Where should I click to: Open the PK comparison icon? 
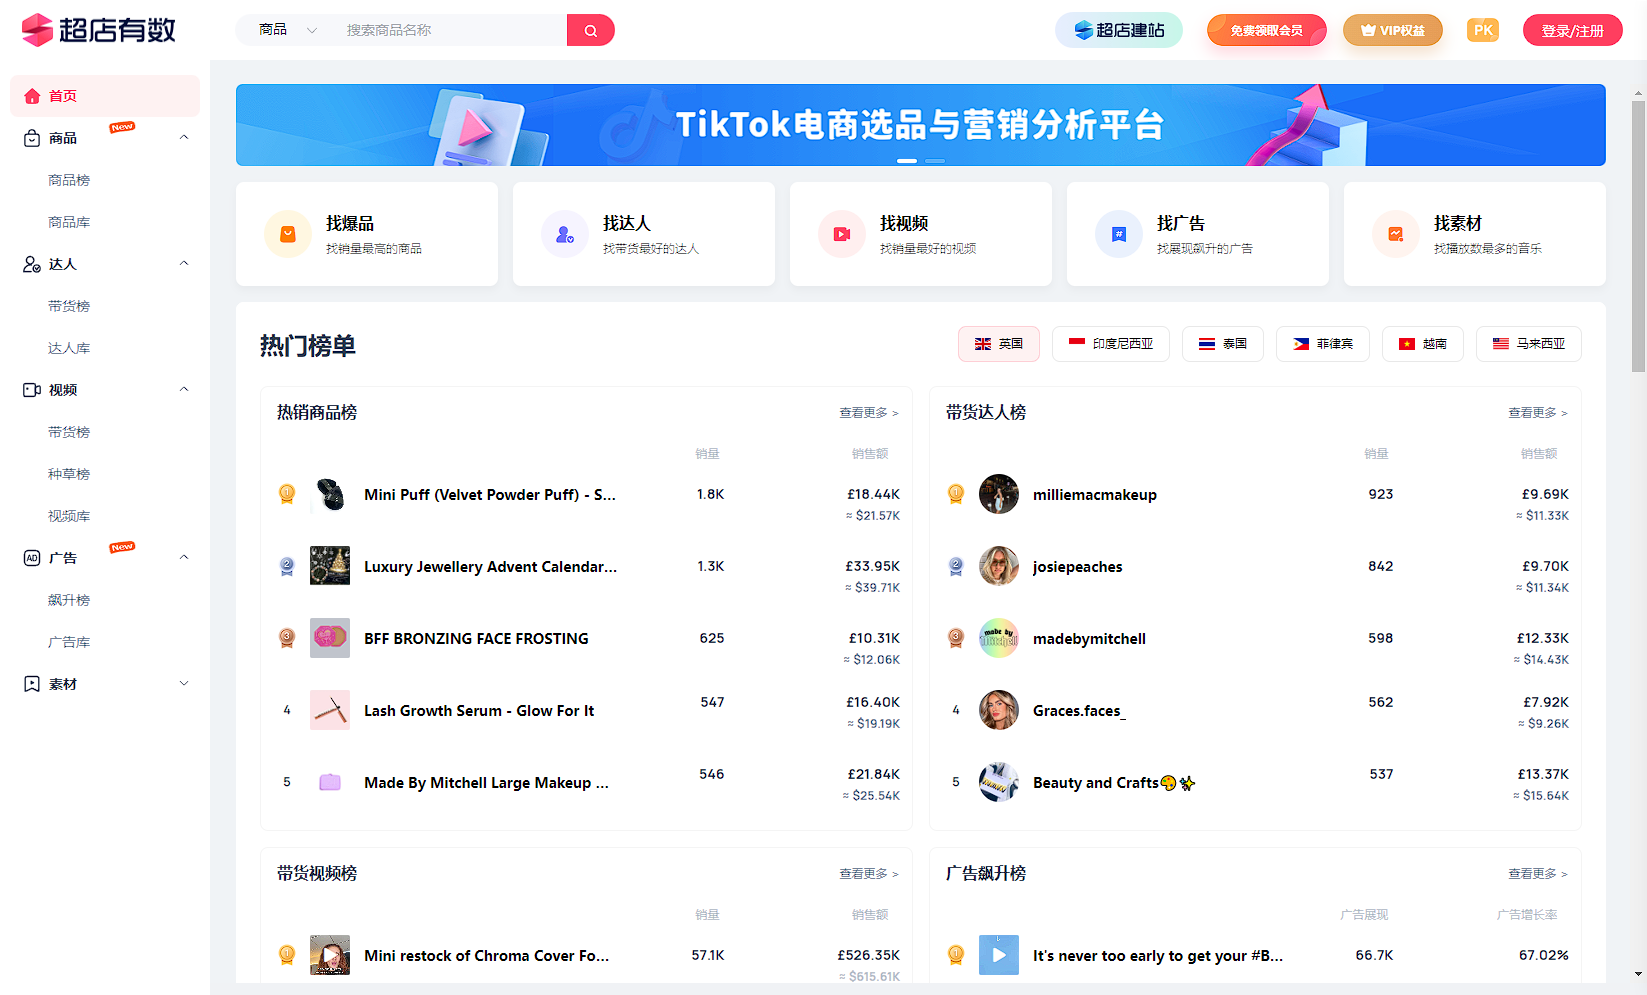[1483, 30]
